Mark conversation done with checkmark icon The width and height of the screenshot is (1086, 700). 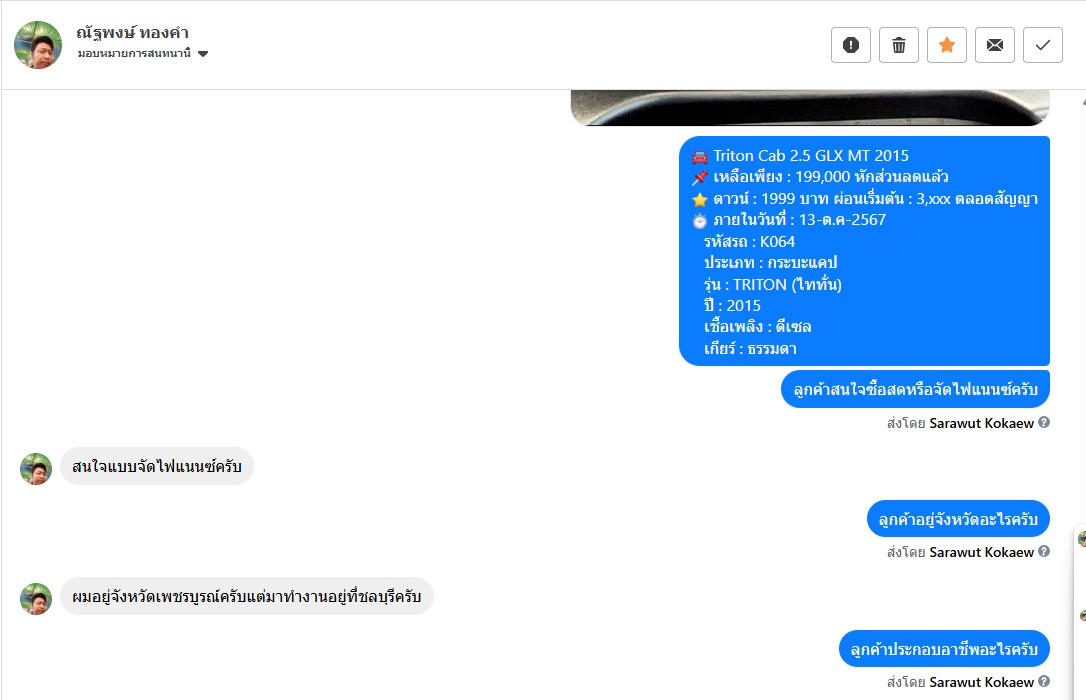1042,45
